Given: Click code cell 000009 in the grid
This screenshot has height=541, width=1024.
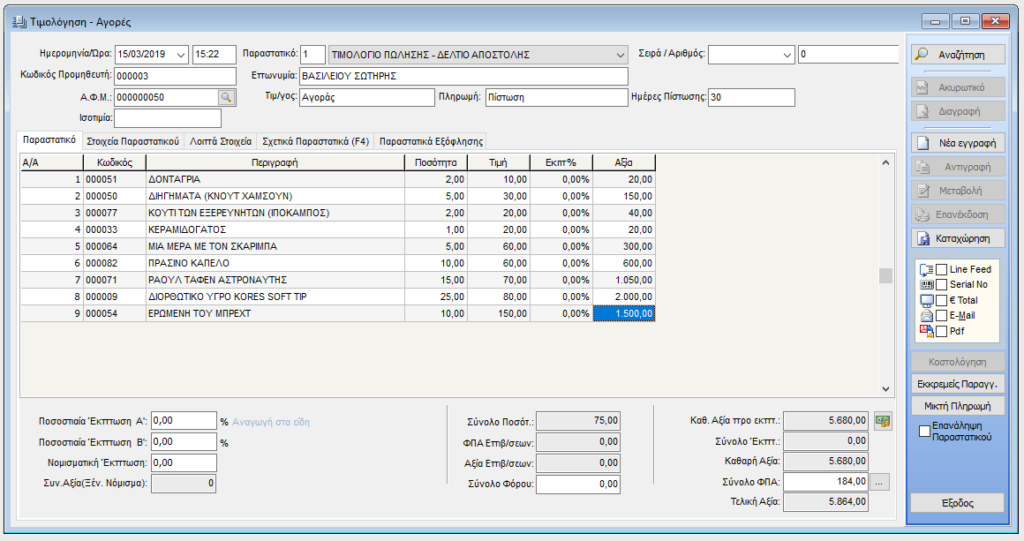Looking at the screenshot, I should [114, 297].
